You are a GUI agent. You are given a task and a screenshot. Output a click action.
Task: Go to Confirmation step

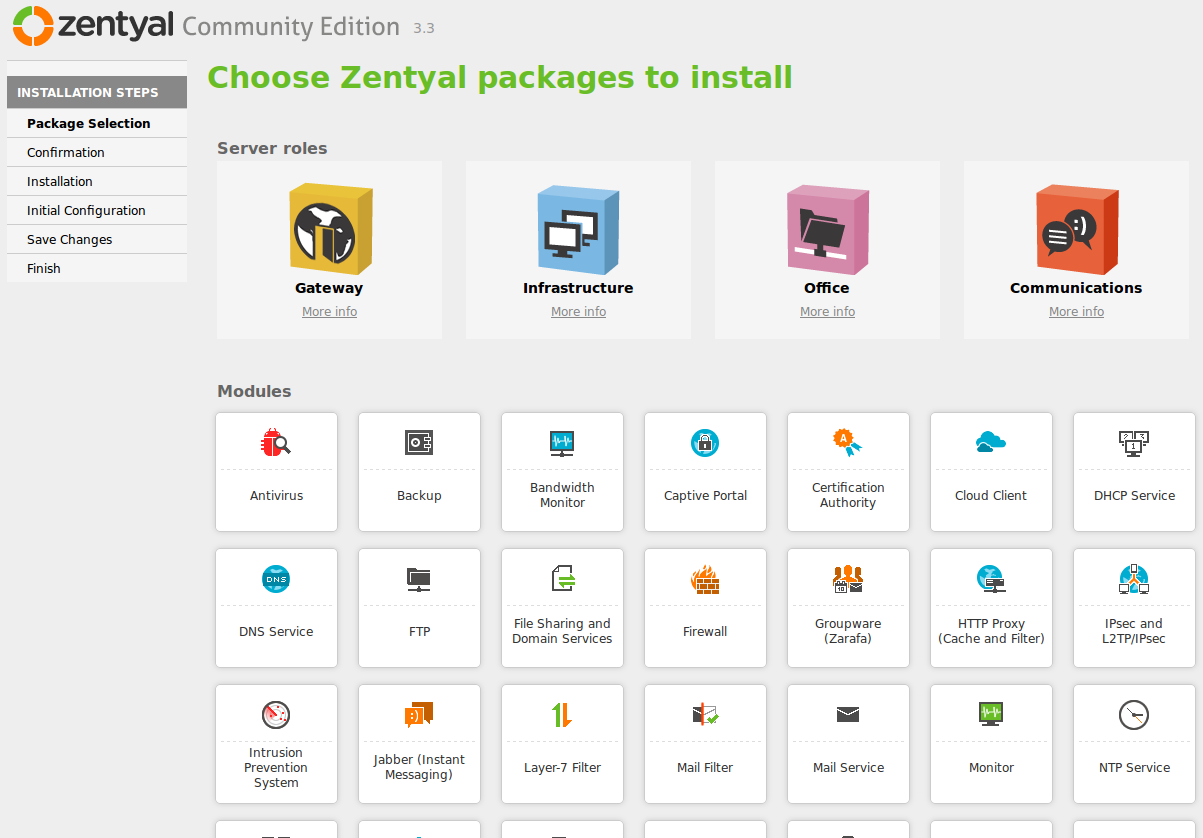pyautogui.click(x=97, y=152)
